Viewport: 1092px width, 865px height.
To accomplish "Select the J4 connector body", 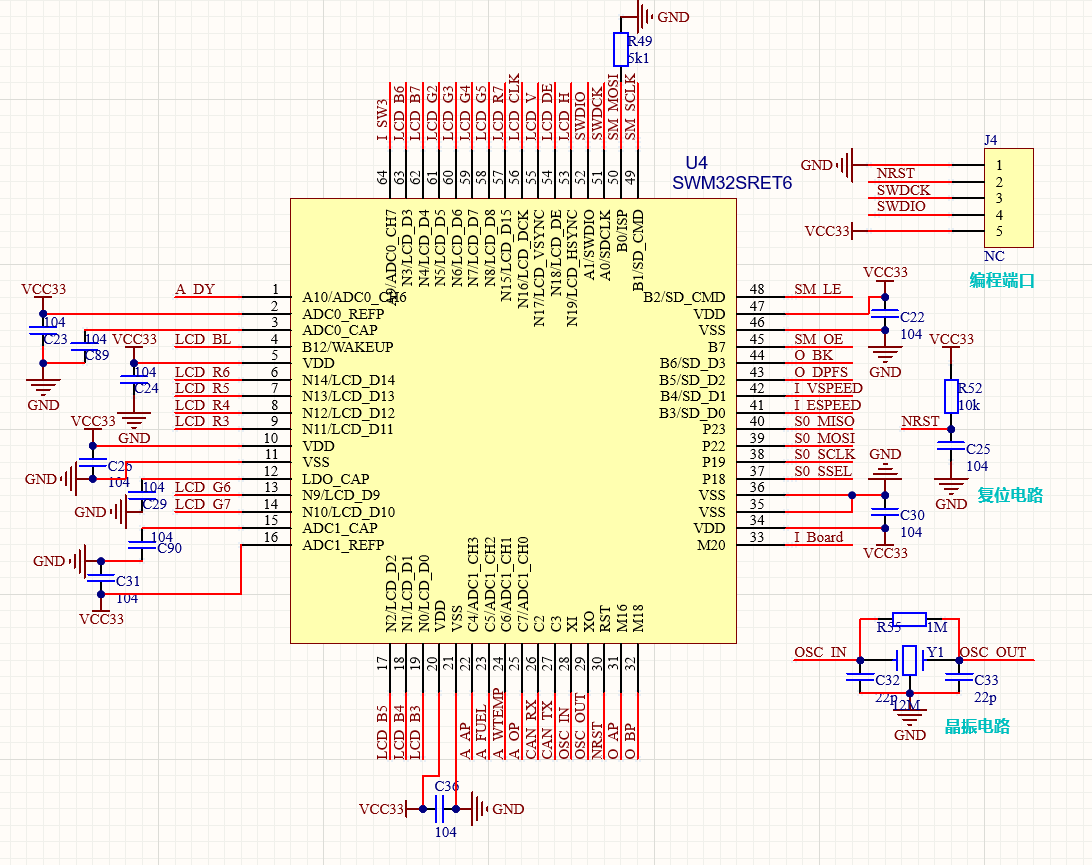I will tap(1008, 198).
